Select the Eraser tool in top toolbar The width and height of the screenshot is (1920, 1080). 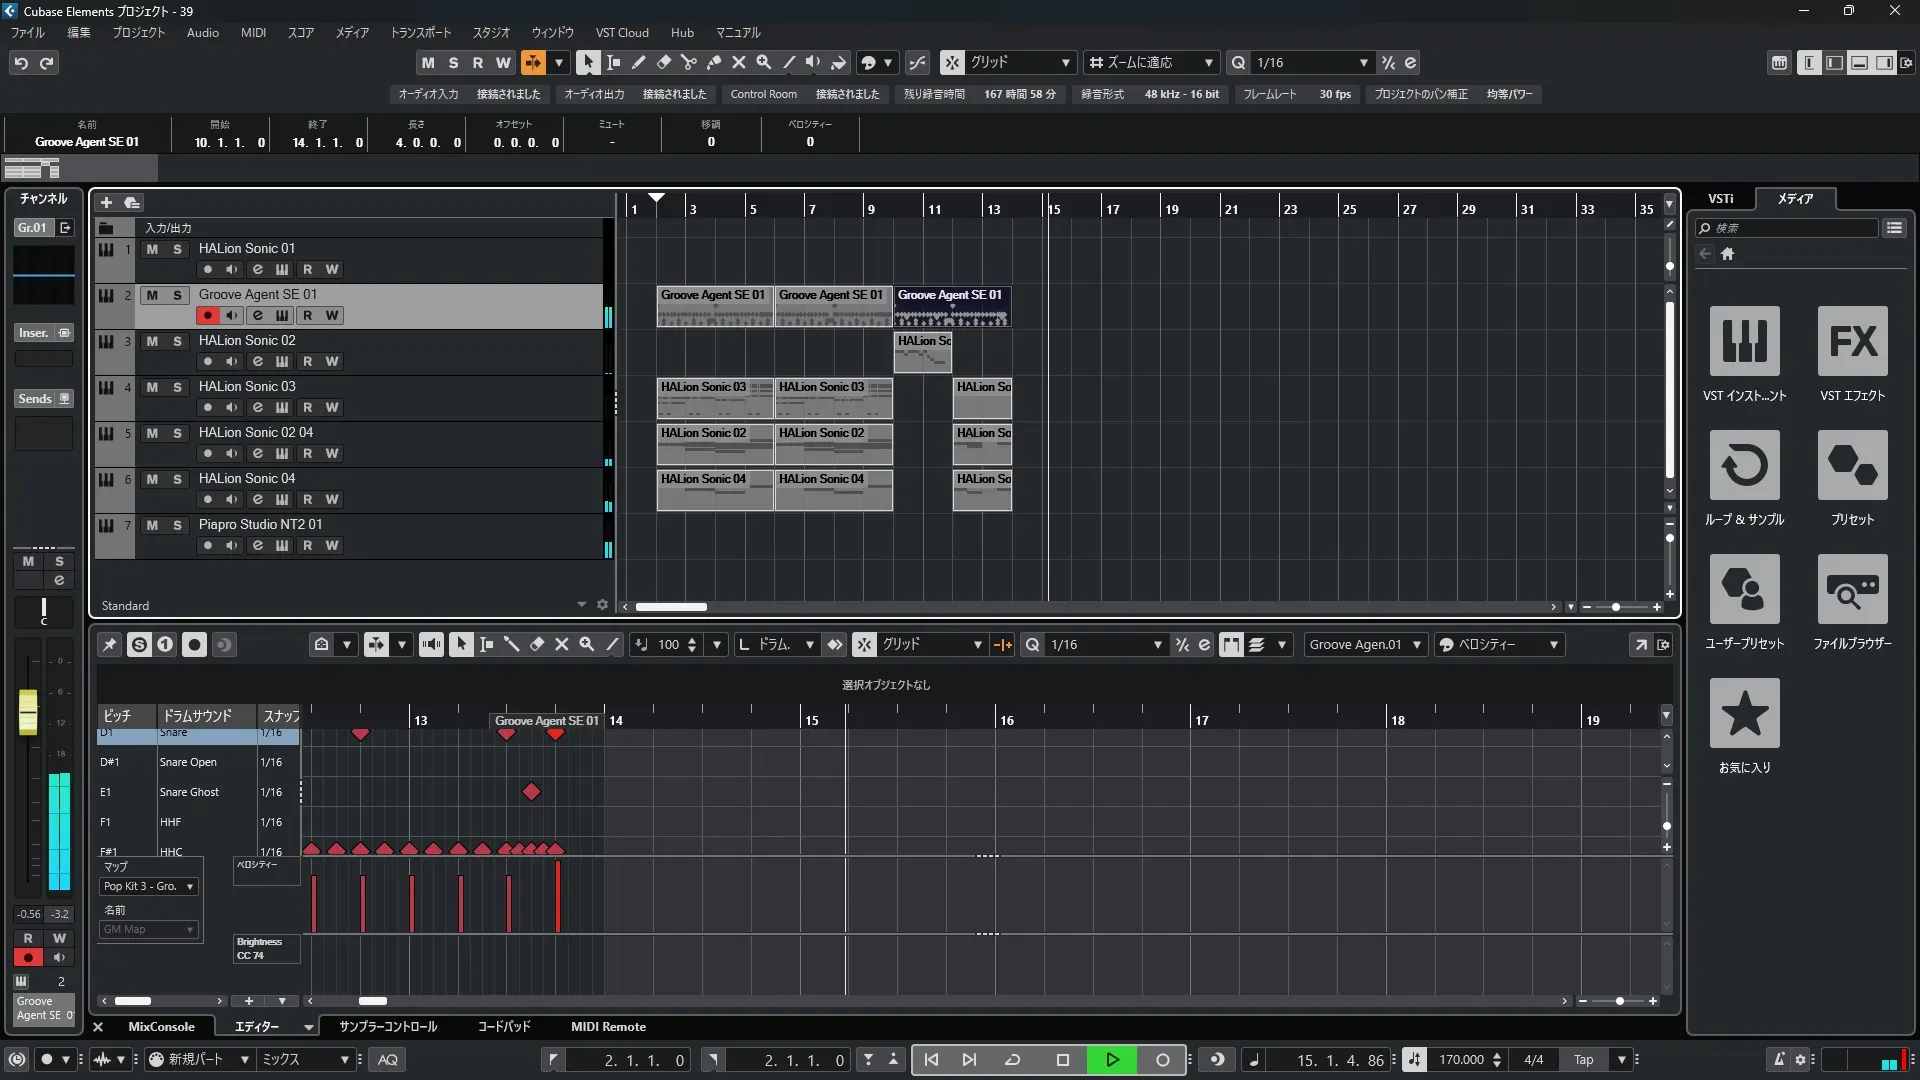coord(663,62)
